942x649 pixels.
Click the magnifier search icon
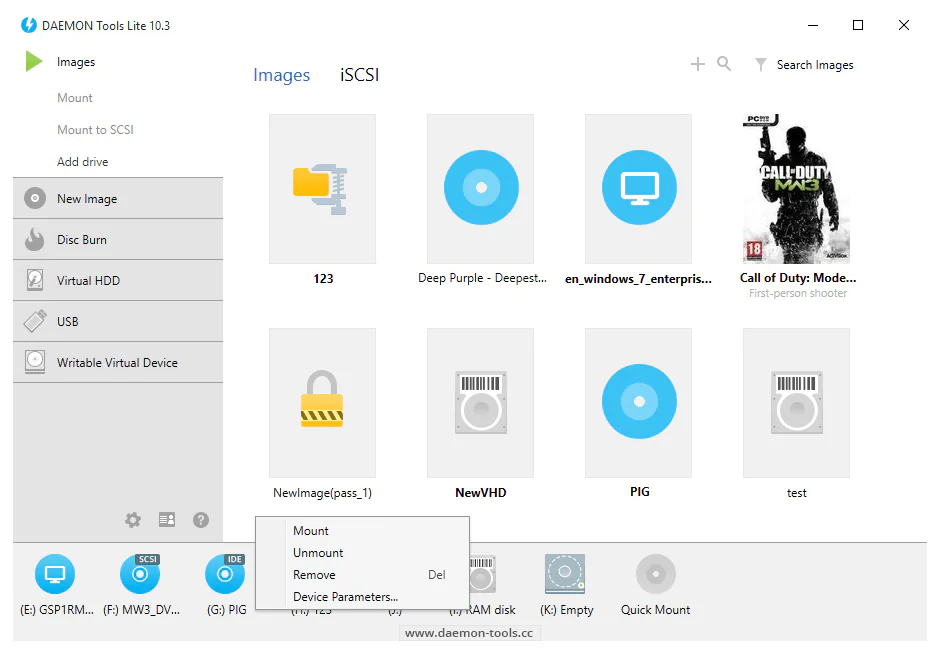point(724,64)
